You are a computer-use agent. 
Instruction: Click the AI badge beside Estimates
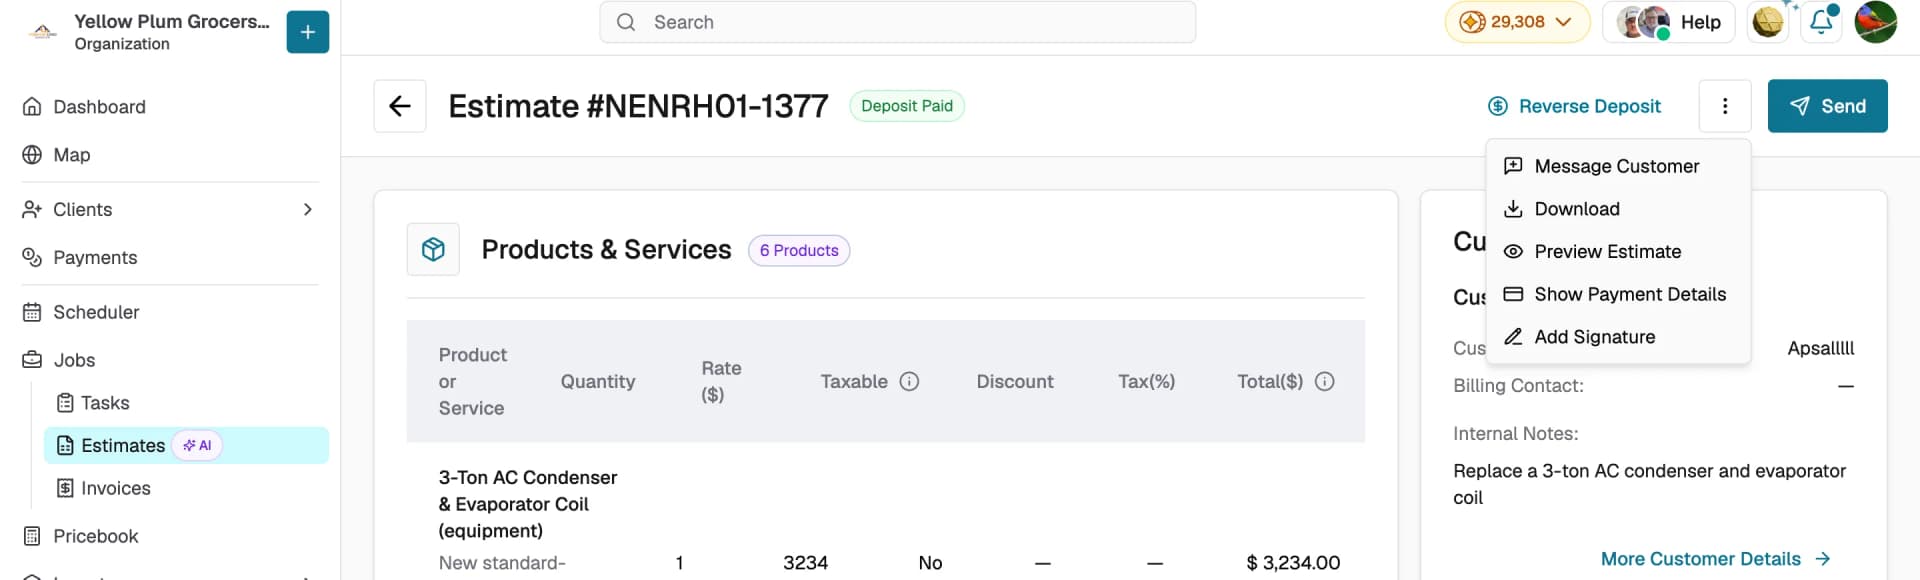(x=197, y=445)
